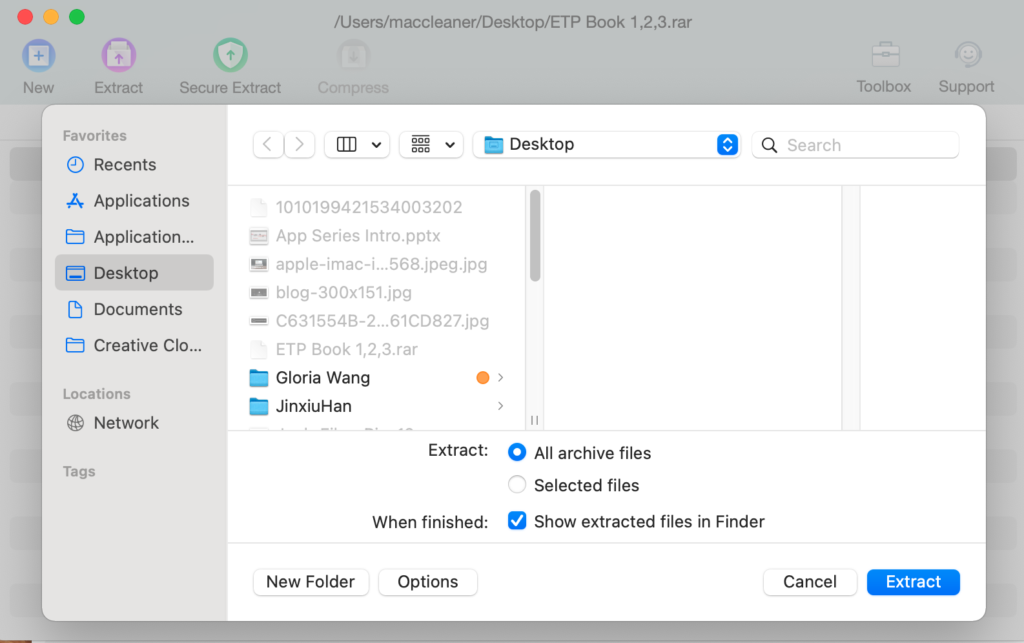Open the Toolbox icon

point(884,56)
